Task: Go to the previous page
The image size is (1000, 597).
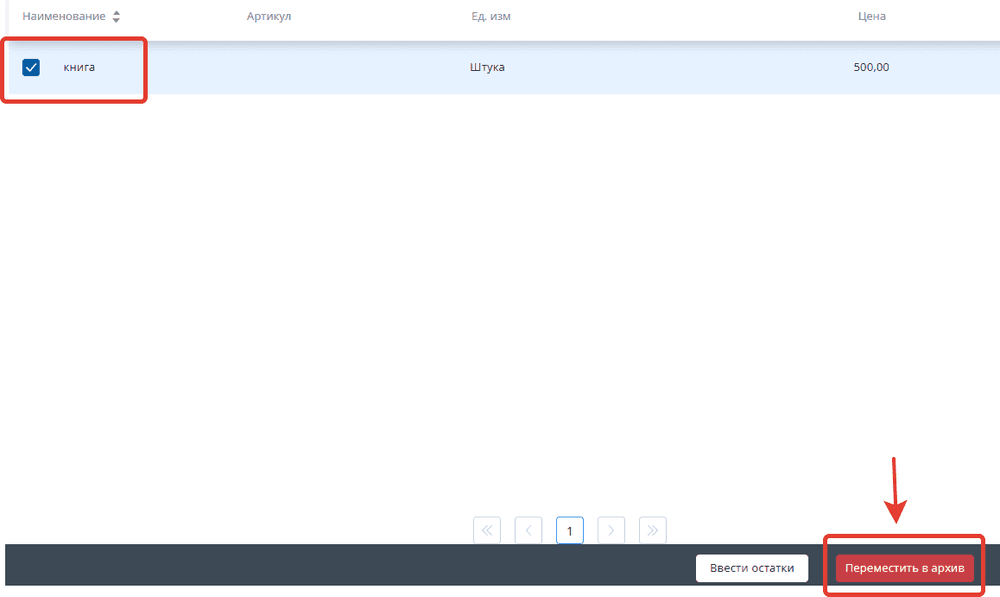Action: pos(528,531)
